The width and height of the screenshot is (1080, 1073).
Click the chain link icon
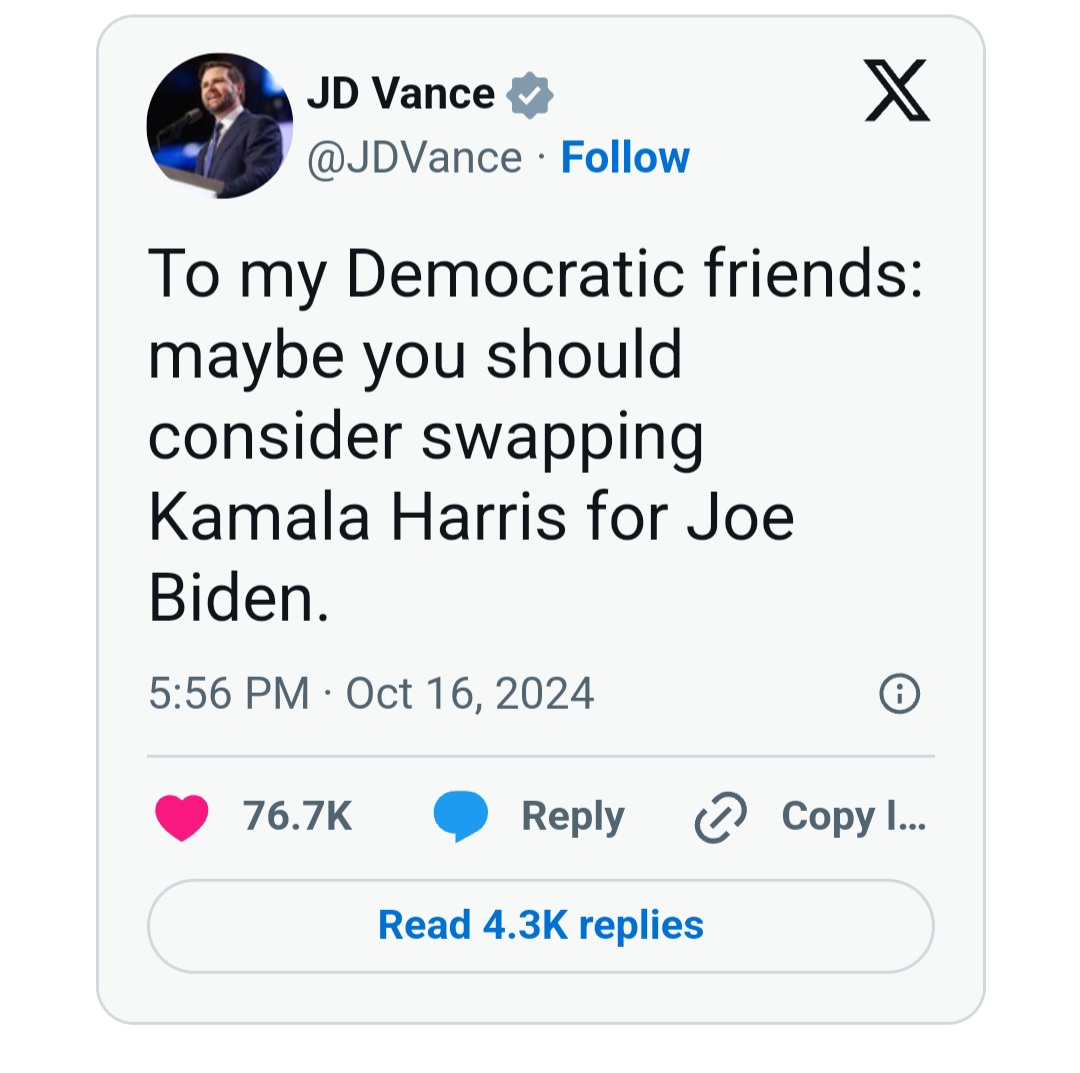click(x=720, y=818)
